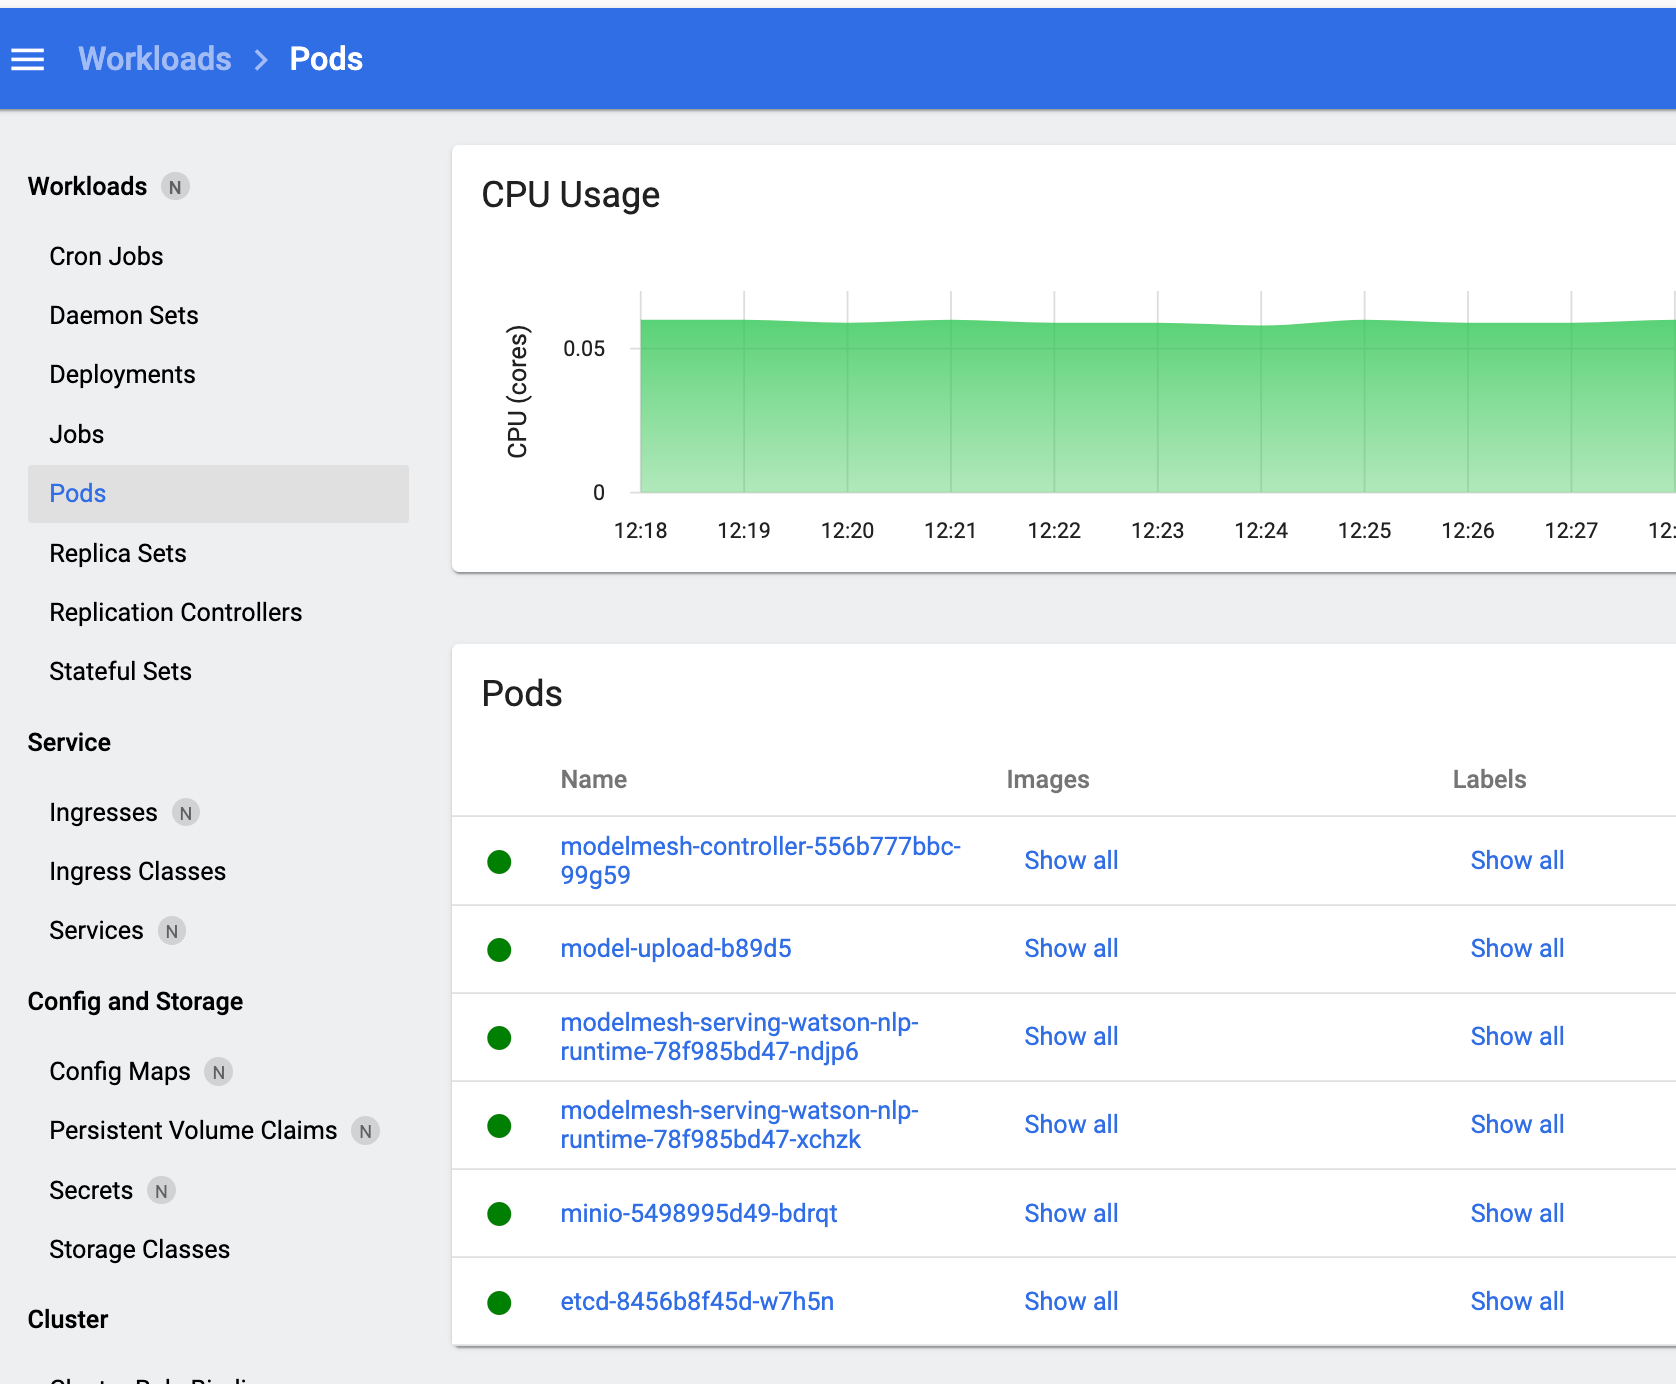Open pod model-upload-b89d5 details
Viewport: 1676px width, 1384px height.
676,948
